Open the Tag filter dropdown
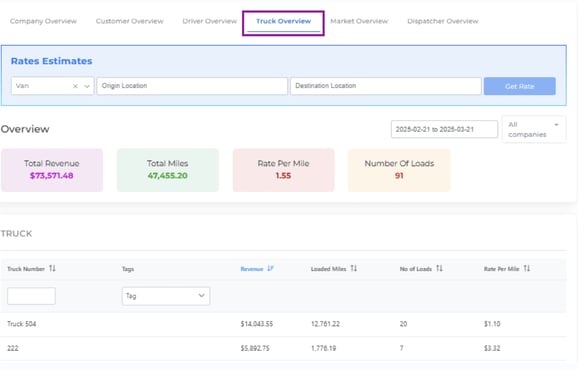The height and width of the screenshot is (370, 578). tap(166, 296)
